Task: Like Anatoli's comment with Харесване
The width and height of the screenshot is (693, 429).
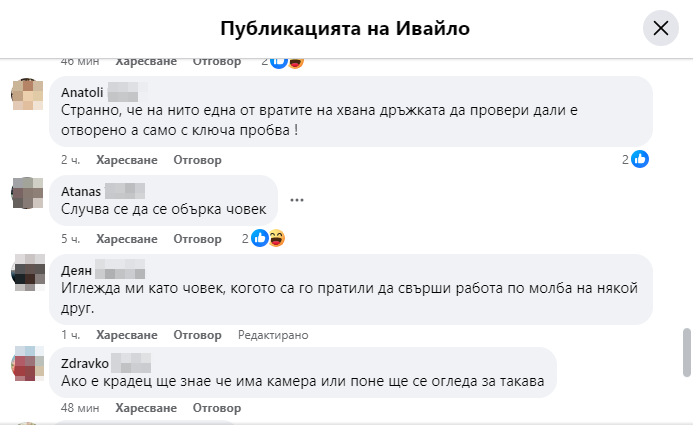Action: pos(127,159)
